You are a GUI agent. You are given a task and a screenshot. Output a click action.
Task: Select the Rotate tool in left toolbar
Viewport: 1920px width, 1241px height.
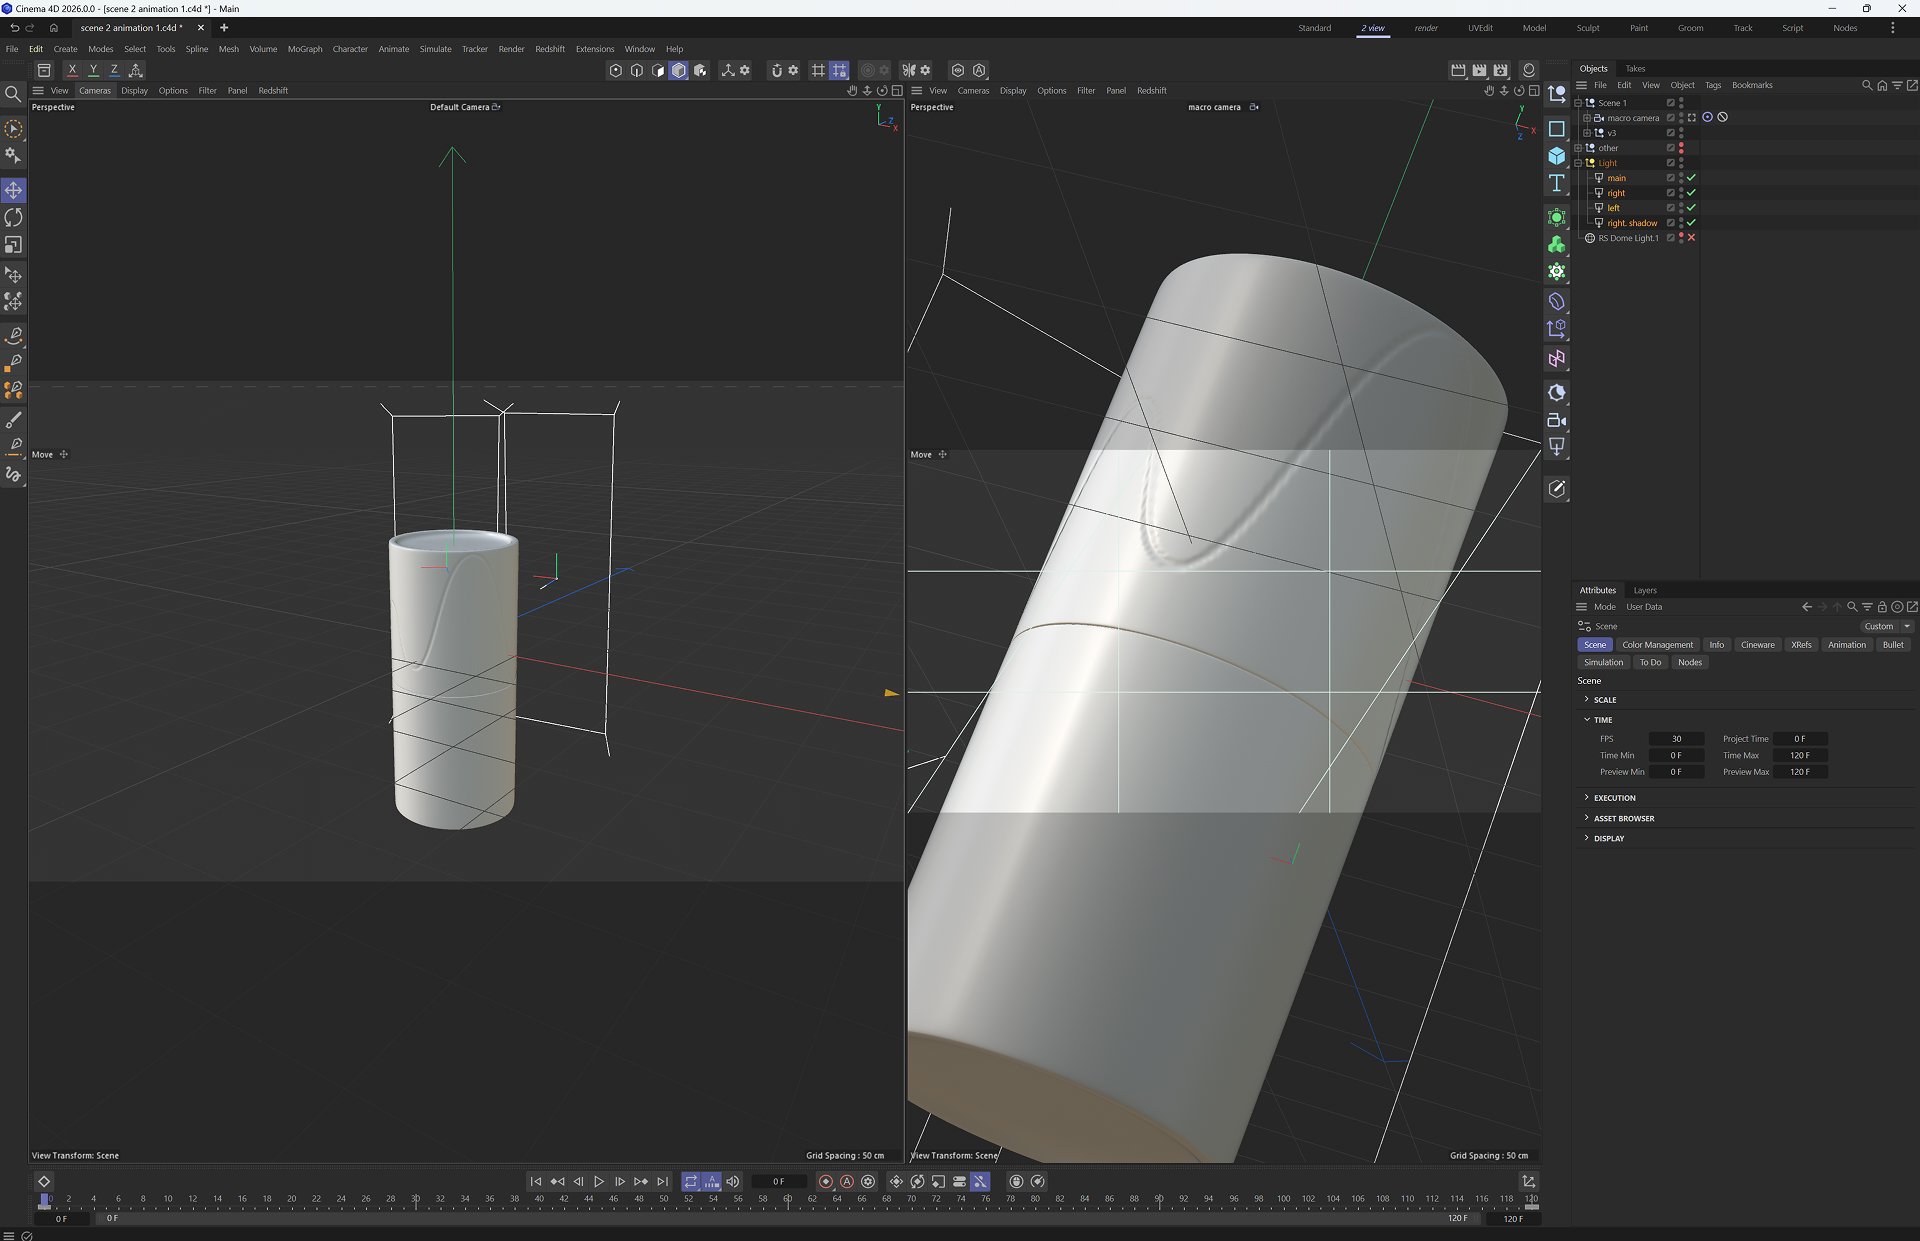pyautogui.click(x=14, y=217)
